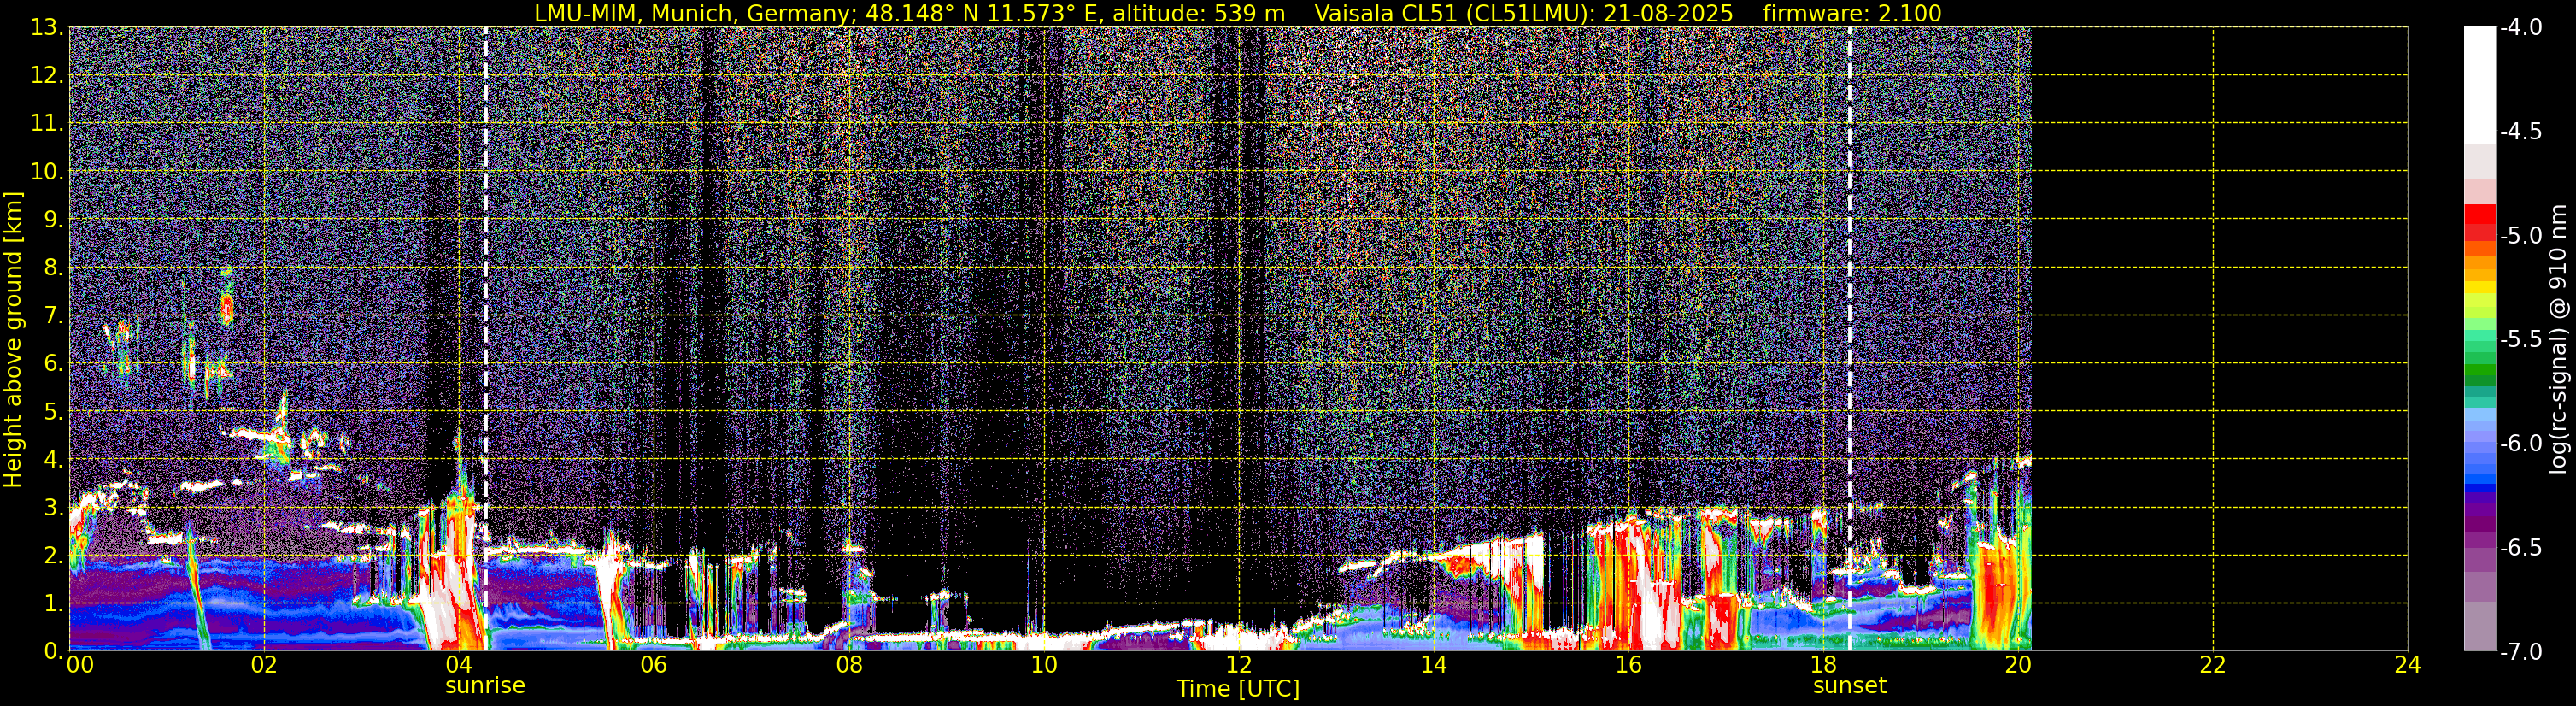2576x706 pixels.
Task: Click the time axis tick label "22"
Action: (x=2214, y=666)
